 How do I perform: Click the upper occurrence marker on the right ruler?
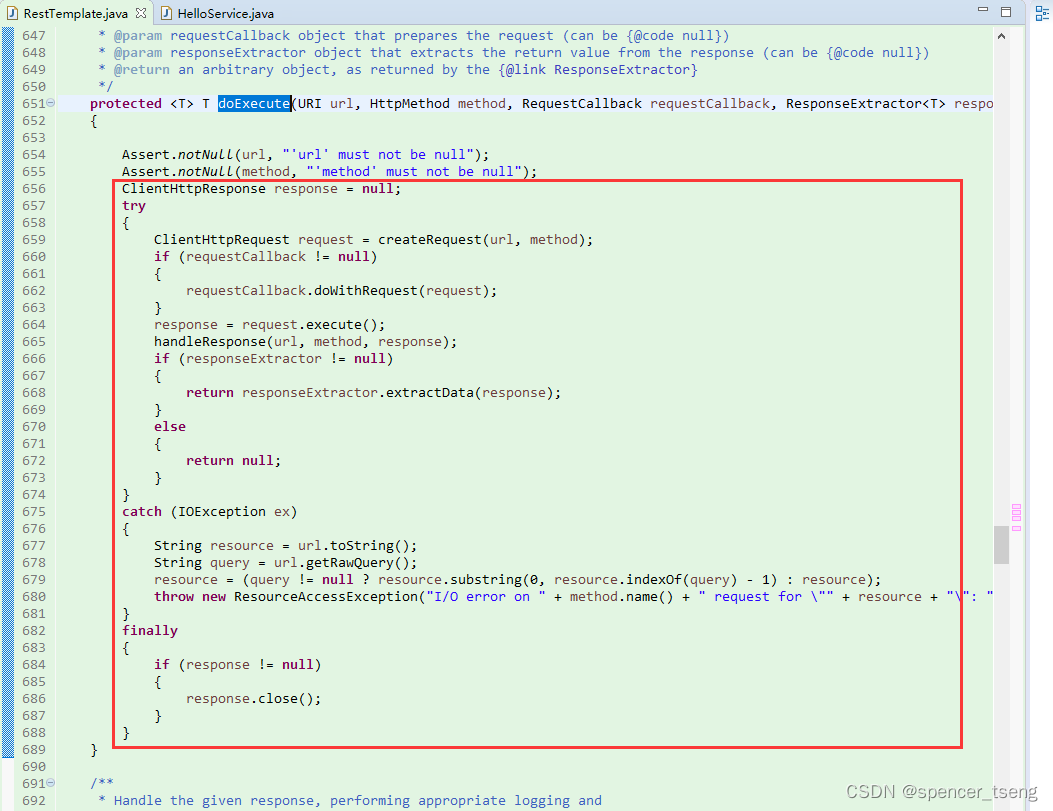point(1017,507)
